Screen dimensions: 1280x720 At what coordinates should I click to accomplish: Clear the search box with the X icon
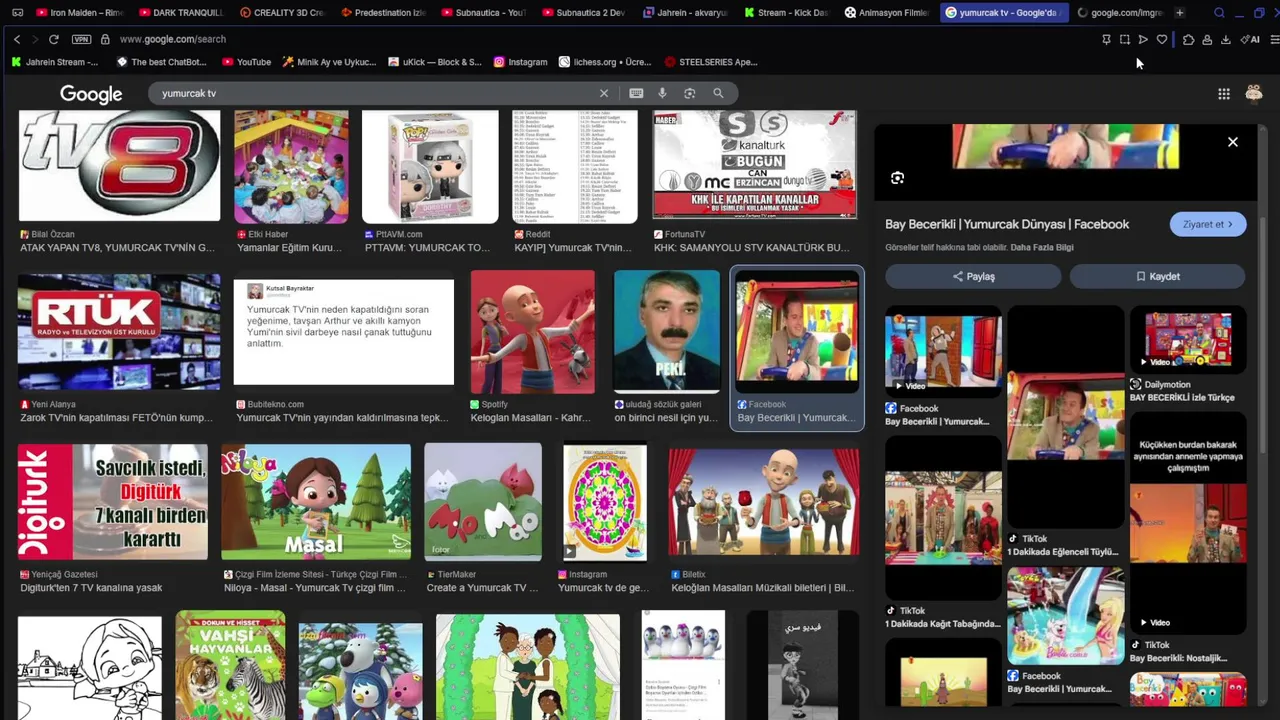(x=604, y=93)
